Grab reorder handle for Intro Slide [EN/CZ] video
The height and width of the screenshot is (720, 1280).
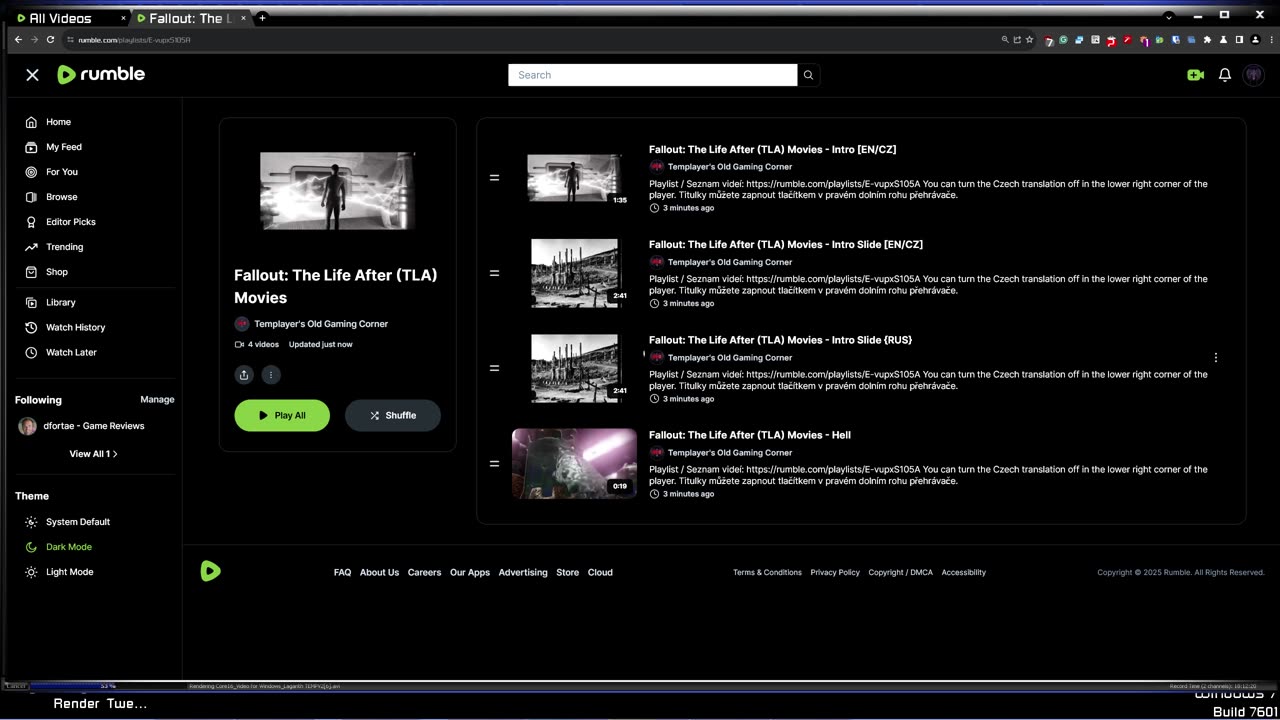click(494, 273)
